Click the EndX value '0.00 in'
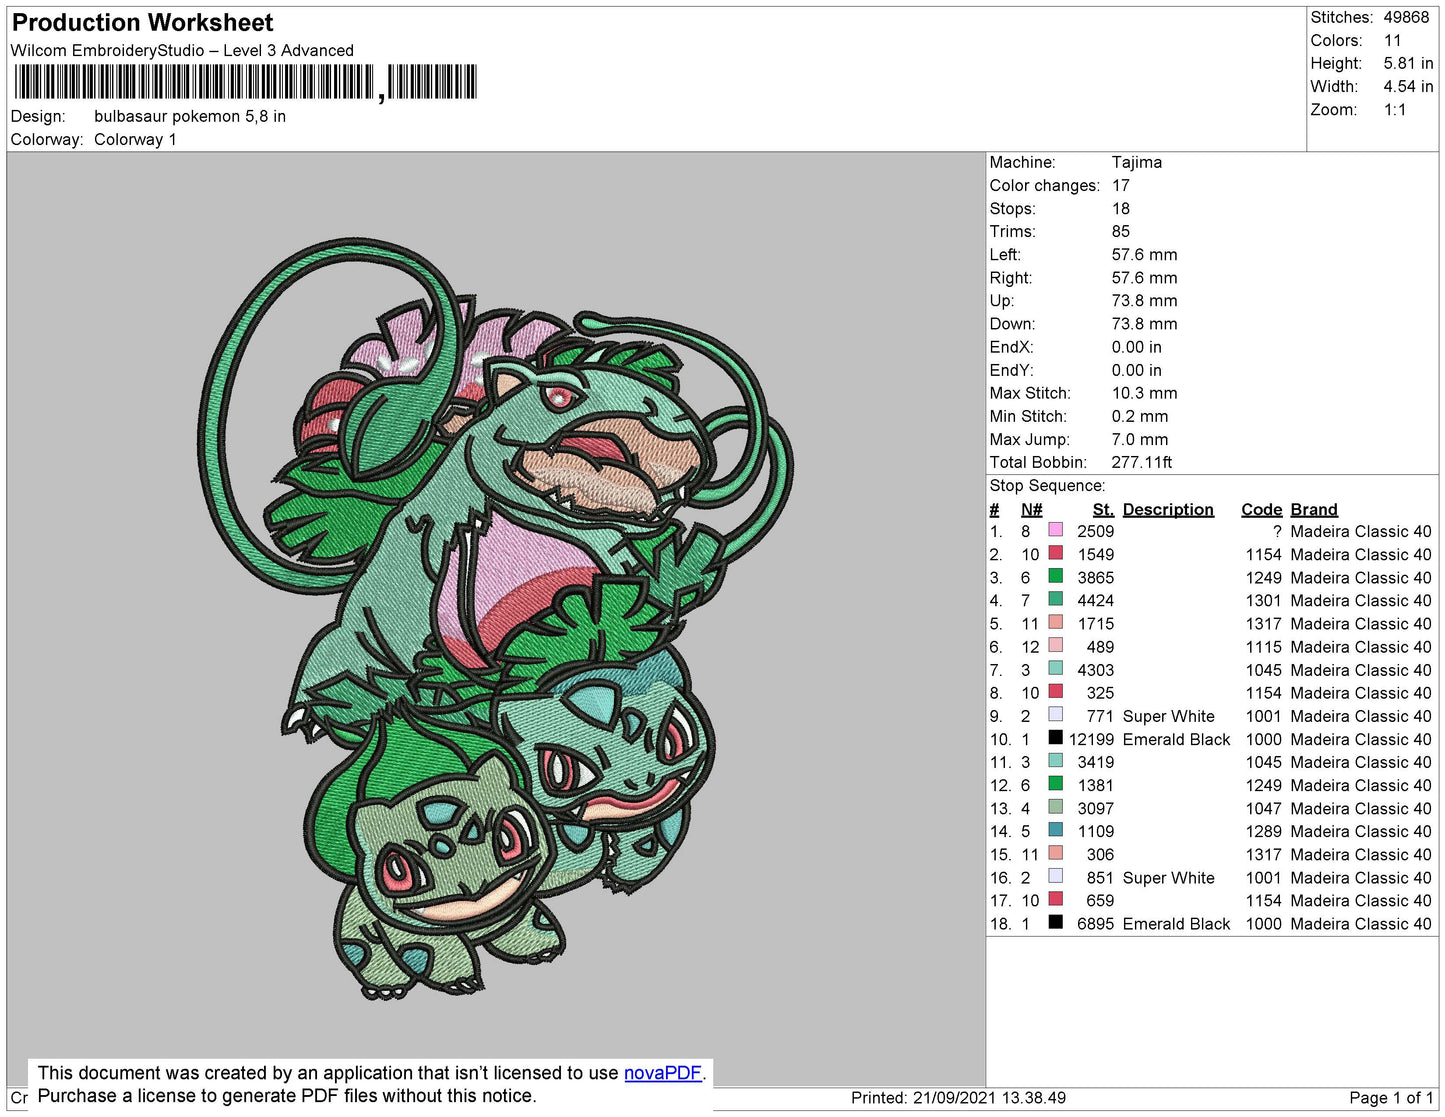The height and width of the screenshot is (1117, 1445). tap(1137, 347)
